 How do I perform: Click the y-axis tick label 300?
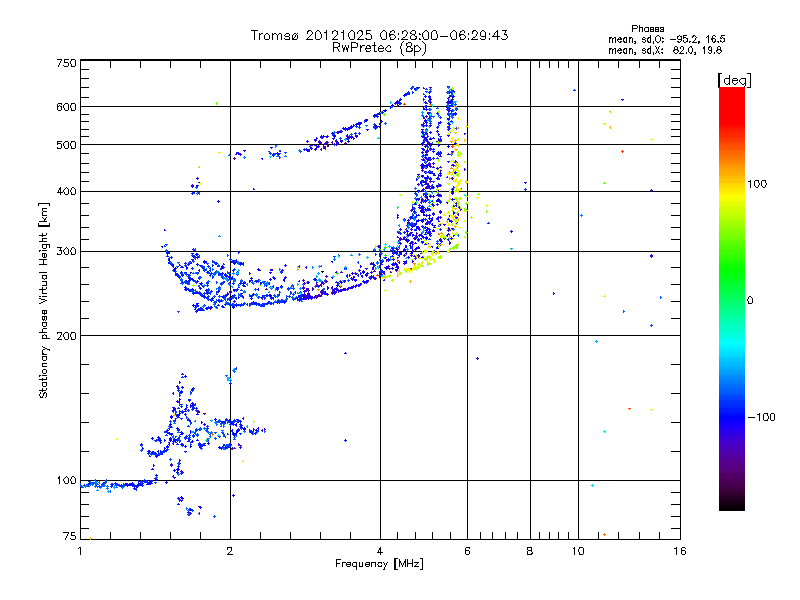point(66,252)
